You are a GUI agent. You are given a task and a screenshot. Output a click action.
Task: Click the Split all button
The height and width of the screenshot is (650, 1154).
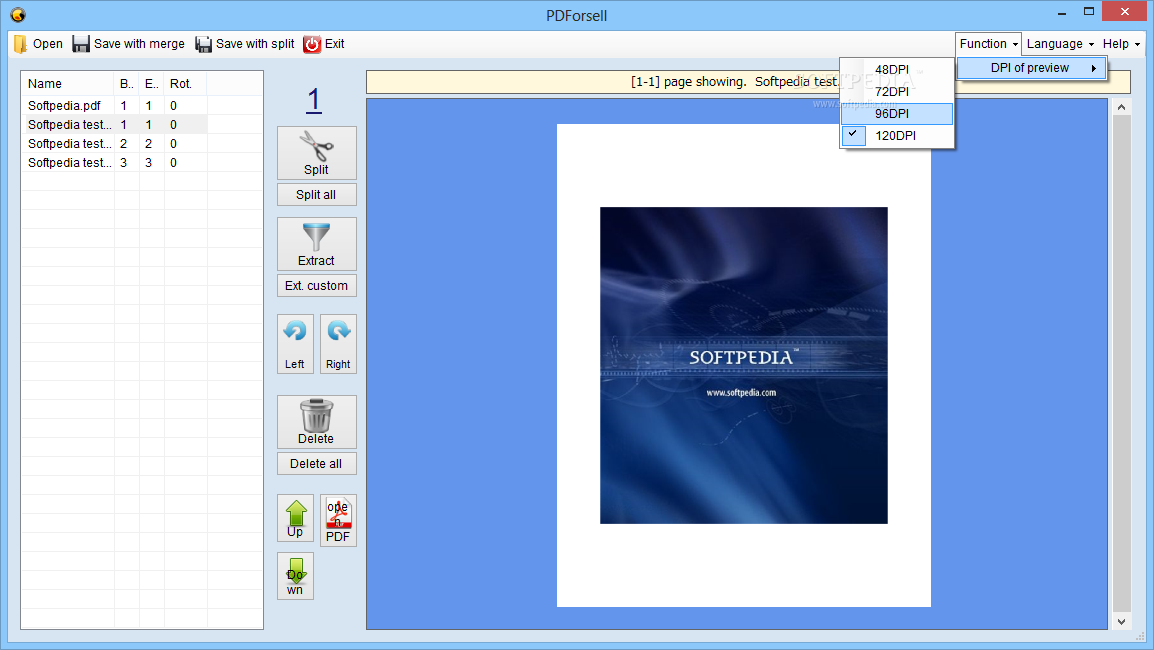click(x=316, y=194)
